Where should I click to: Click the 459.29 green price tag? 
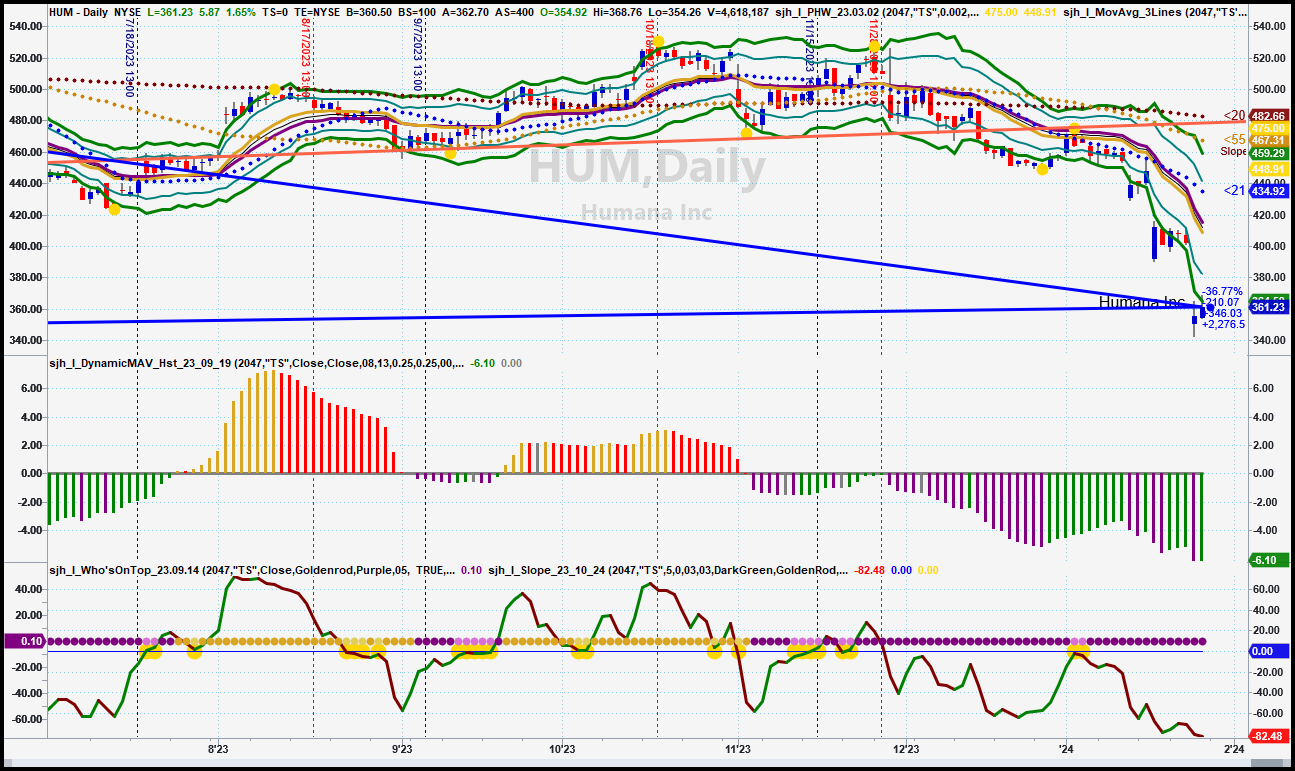click(1267, 153)
